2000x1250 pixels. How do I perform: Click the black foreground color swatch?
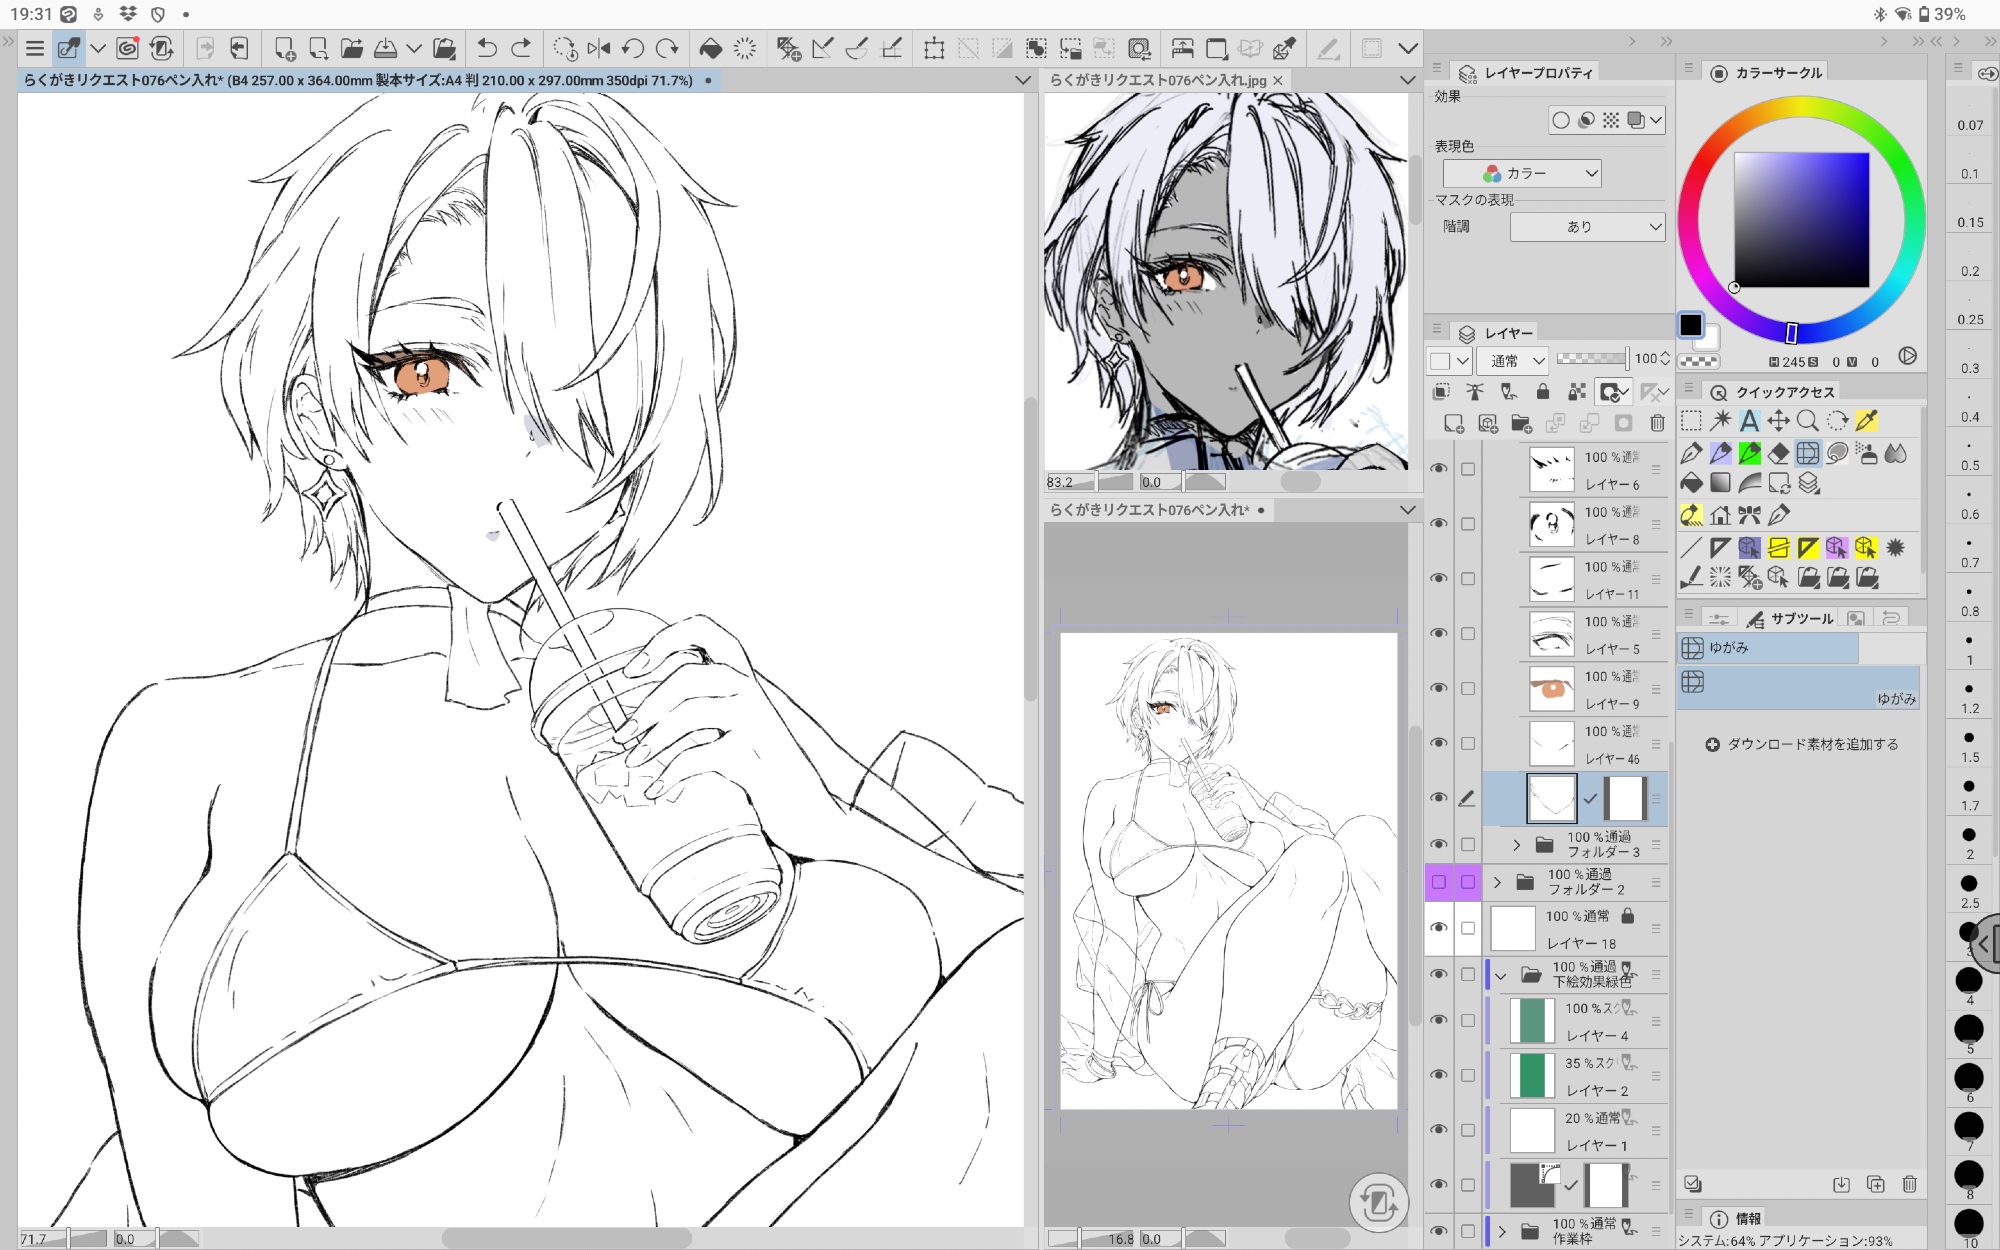tap(1690, 325)
